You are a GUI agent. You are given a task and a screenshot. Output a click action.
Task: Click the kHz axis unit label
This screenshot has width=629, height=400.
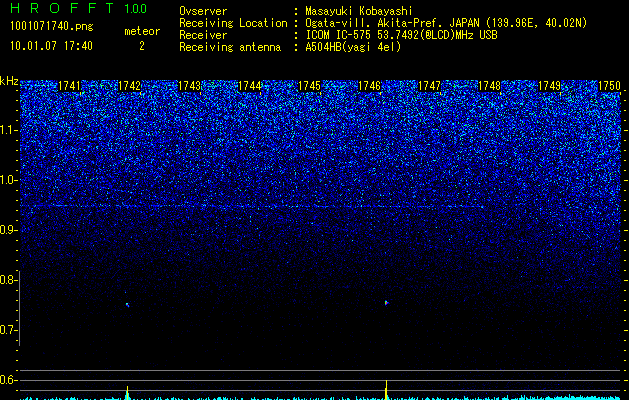(x=9, y=81)
